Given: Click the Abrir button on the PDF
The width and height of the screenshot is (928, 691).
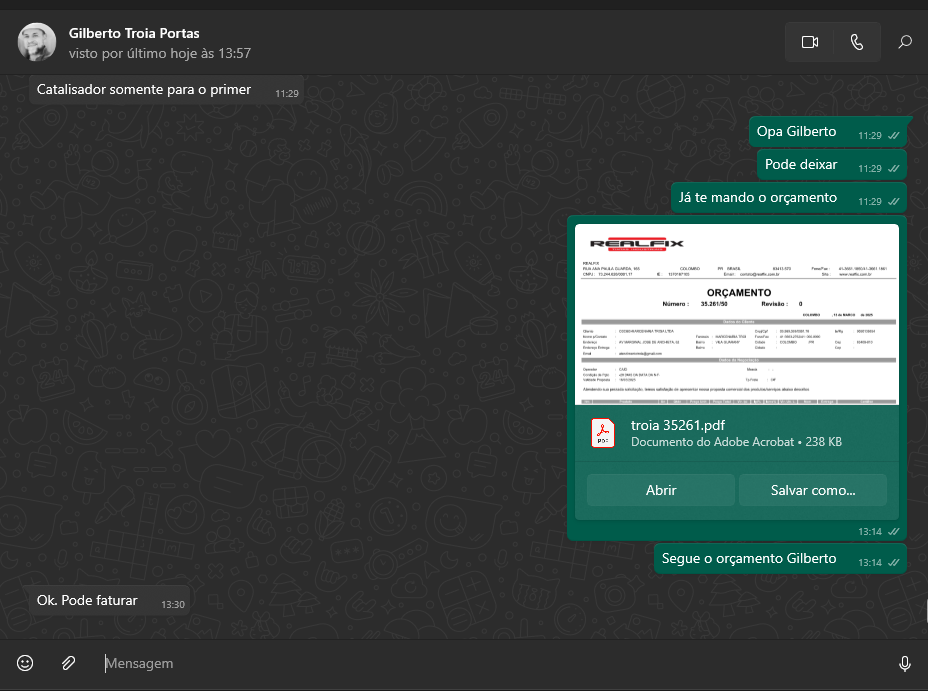Looking at the screenshot, I should (x=661, y=490).
